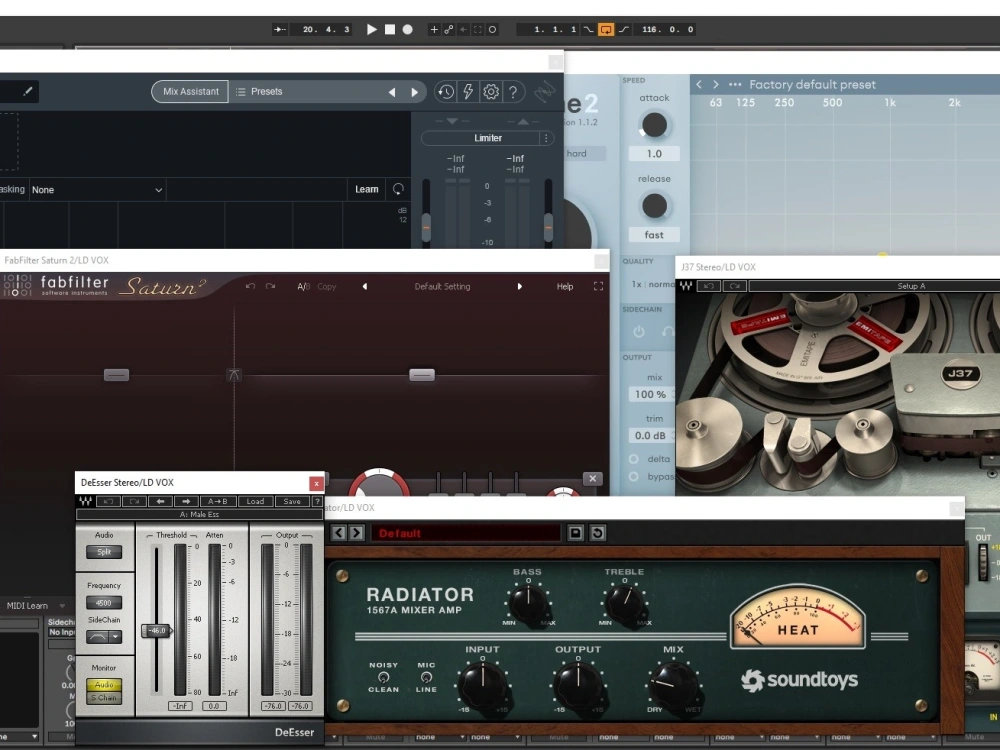This screenshot has height=750, width=1000.
Task: Open the masking source None dropdown
Action: (x=97, y=189)
